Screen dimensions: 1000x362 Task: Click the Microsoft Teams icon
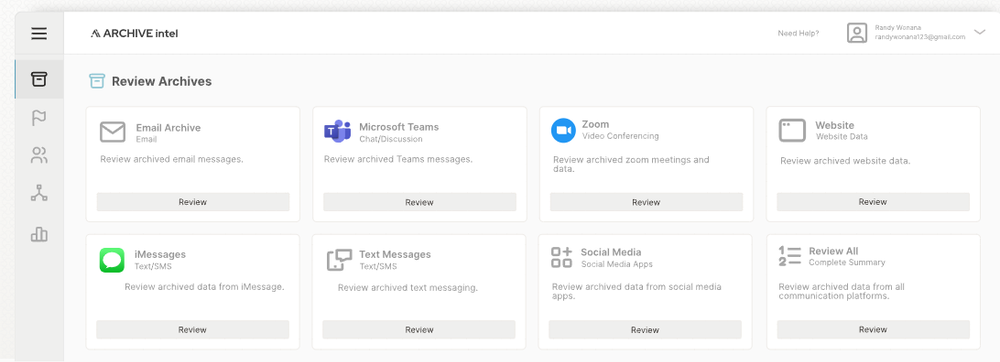click(x=337, y=131)
